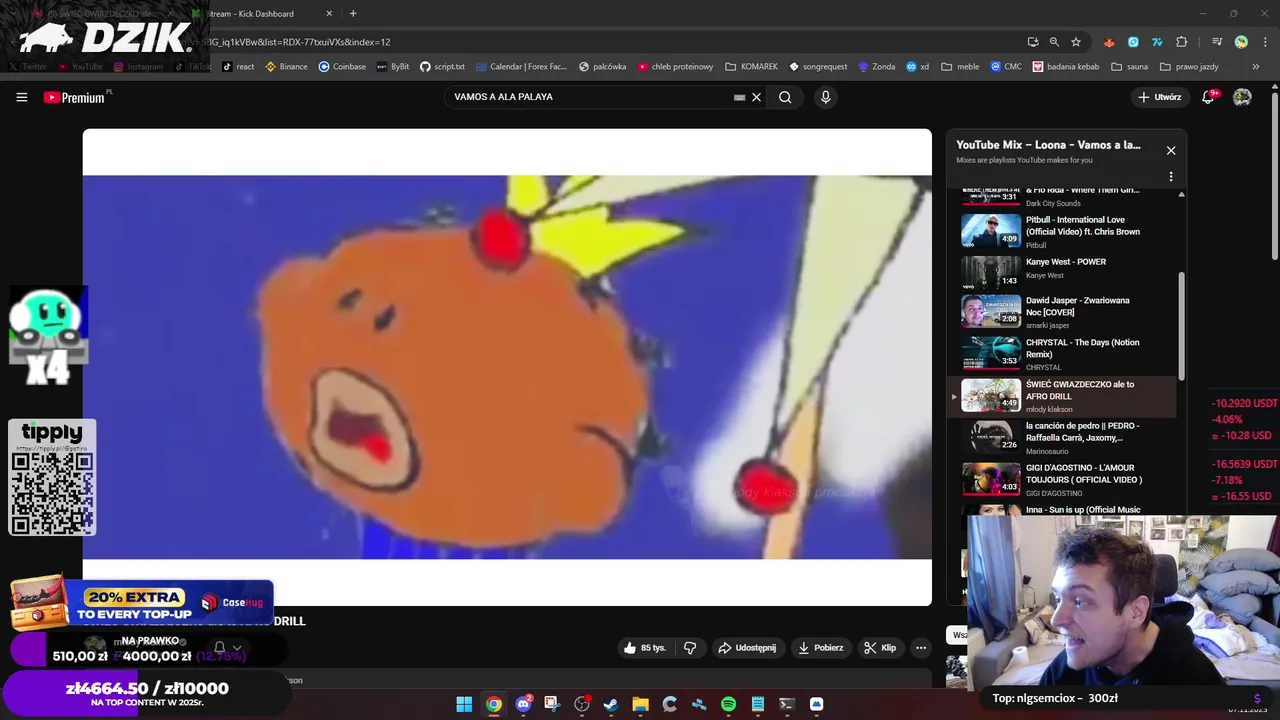This screenshot has width=1280, height=720.
Task: Run search with the magnifier button
Action: coord(785,97)
